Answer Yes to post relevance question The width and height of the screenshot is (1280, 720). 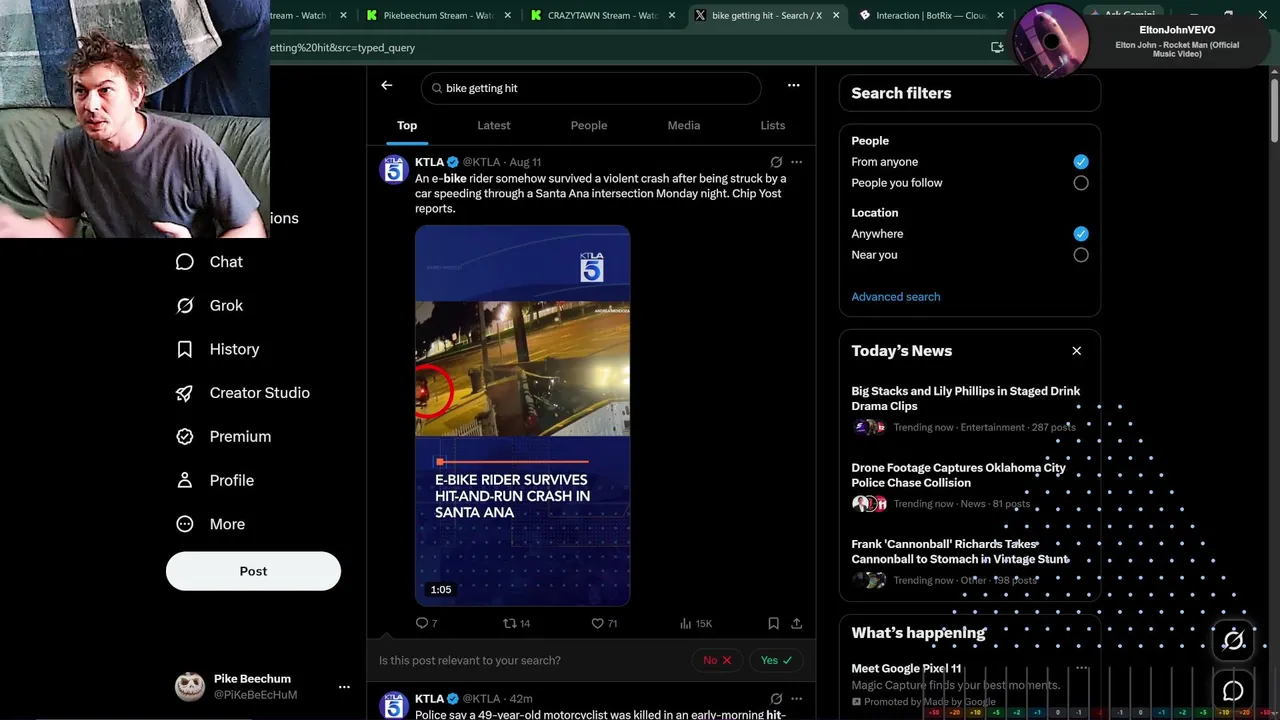tap(776, 660)
